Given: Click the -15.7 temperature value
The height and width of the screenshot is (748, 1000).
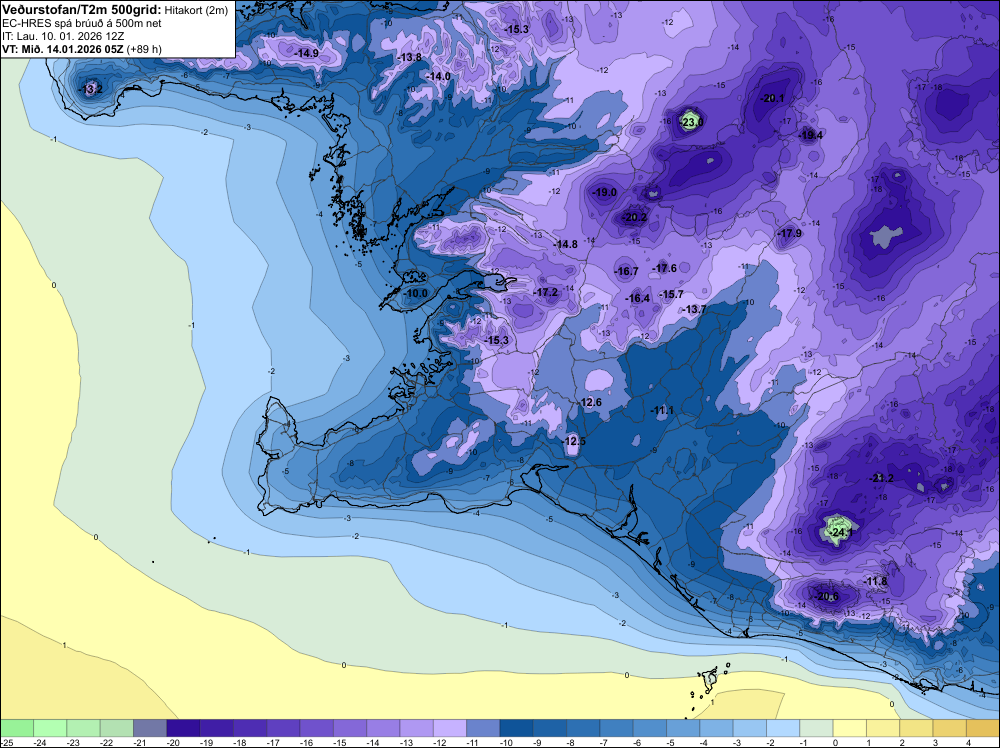Looking at the screenshot, I should [672, 294].
